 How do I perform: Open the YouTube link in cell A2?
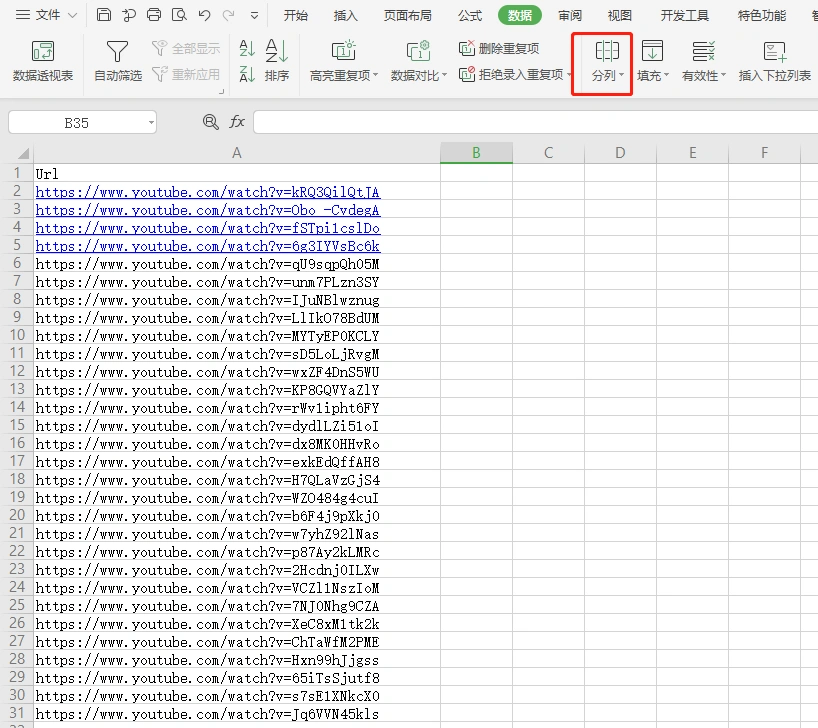207,192
